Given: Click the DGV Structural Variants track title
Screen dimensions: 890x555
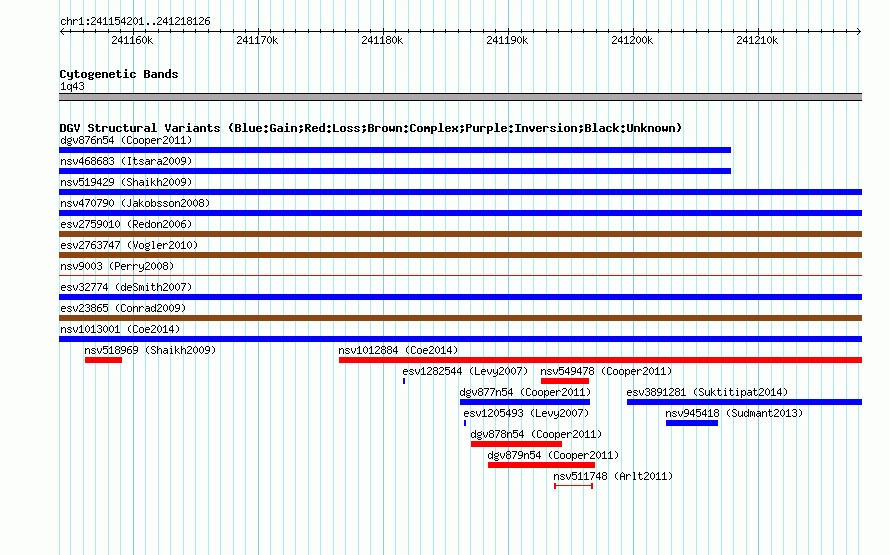Looking at the screenshot, I should pos(370,128).
